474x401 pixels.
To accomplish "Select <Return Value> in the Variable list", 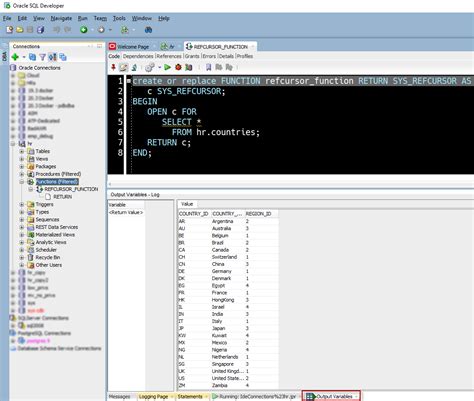I will 126,212.
